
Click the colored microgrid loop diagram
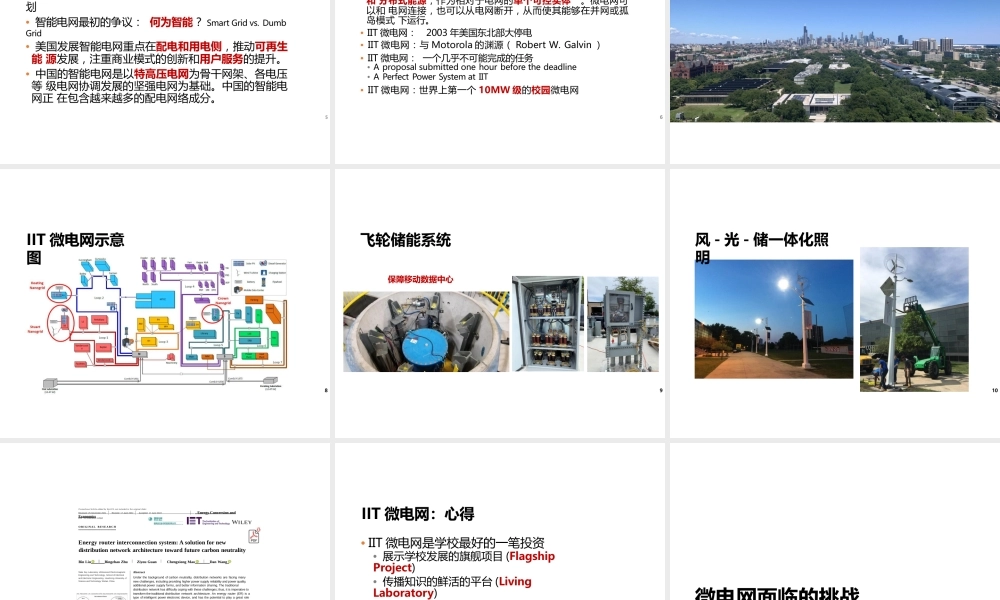point(165,323)
